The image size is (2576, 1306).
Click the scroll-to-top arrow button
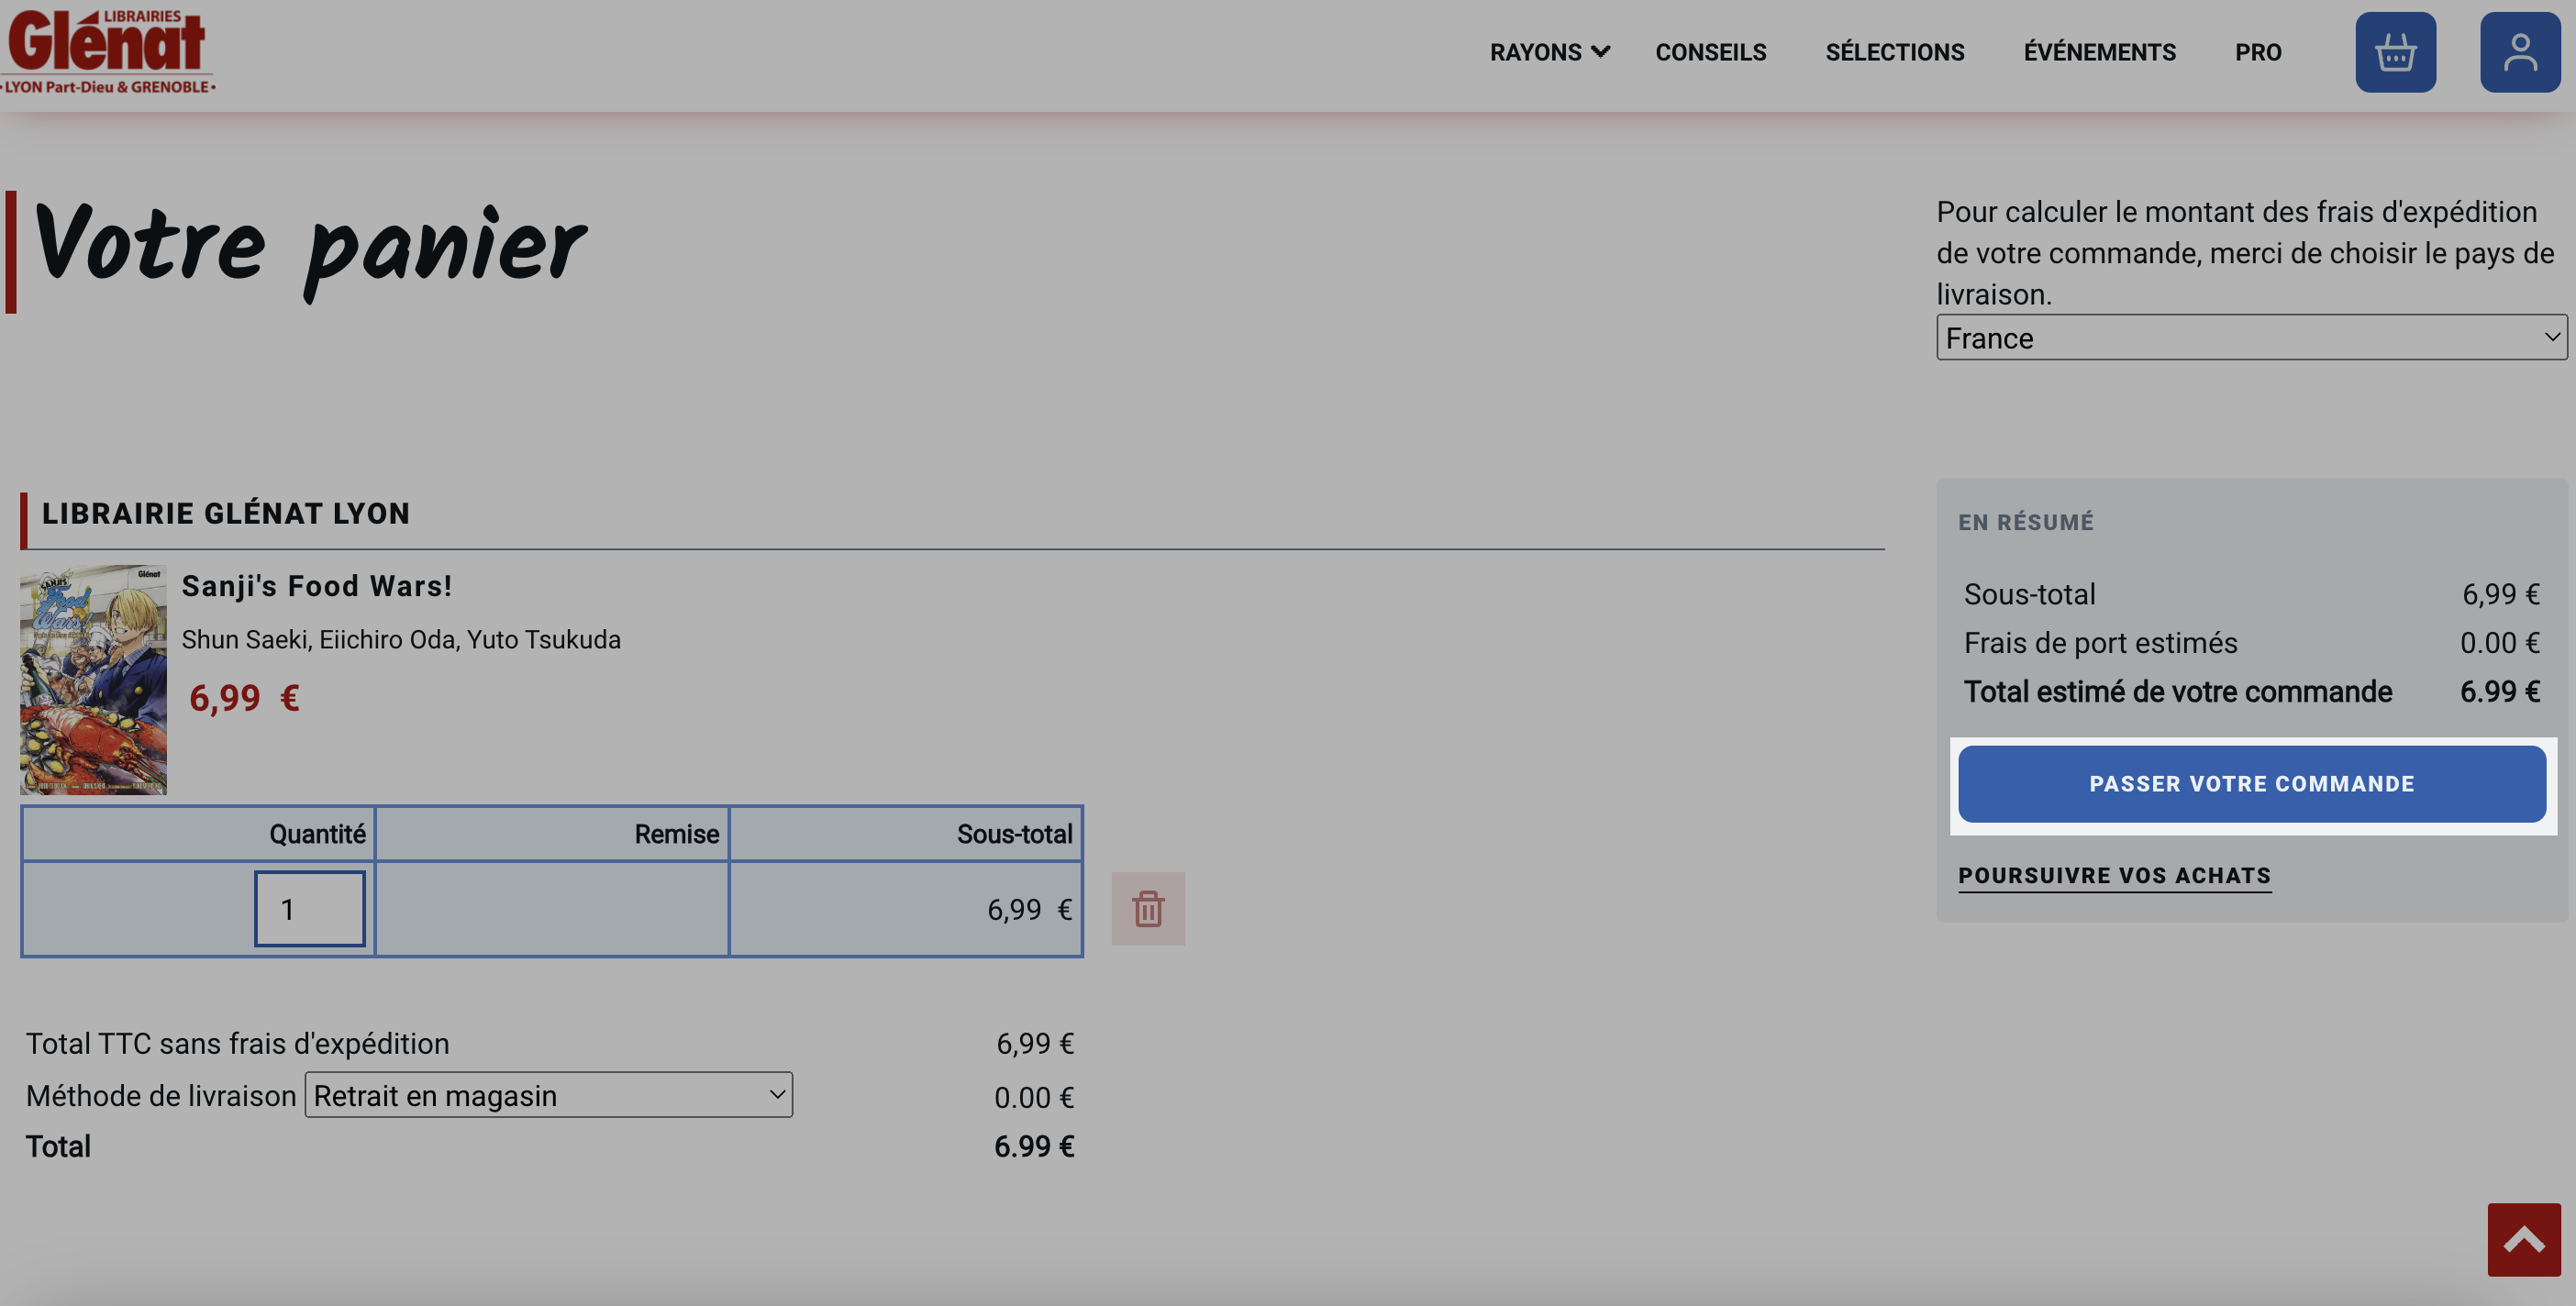(x=2524, y=1240)
